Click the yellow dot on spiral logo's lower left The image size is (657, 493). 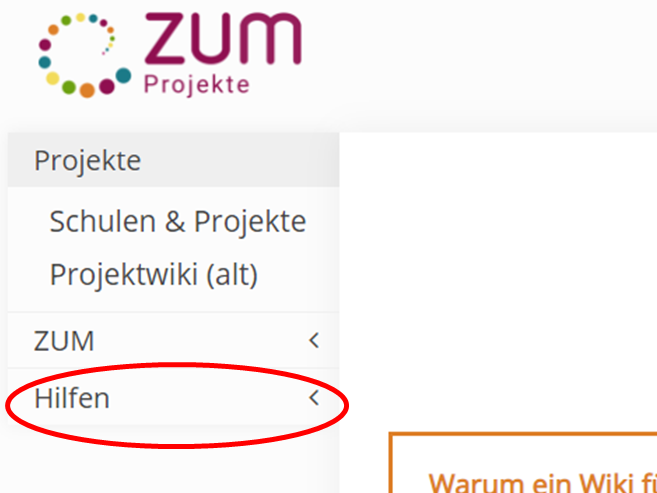[52, 78]
